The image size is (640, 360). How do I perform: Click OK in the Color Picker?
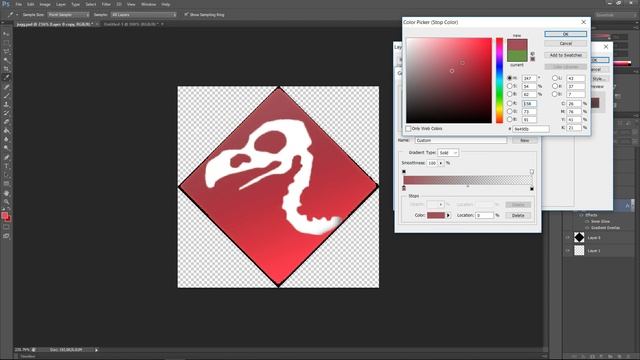pyautogui.click(x=565, y=34)
